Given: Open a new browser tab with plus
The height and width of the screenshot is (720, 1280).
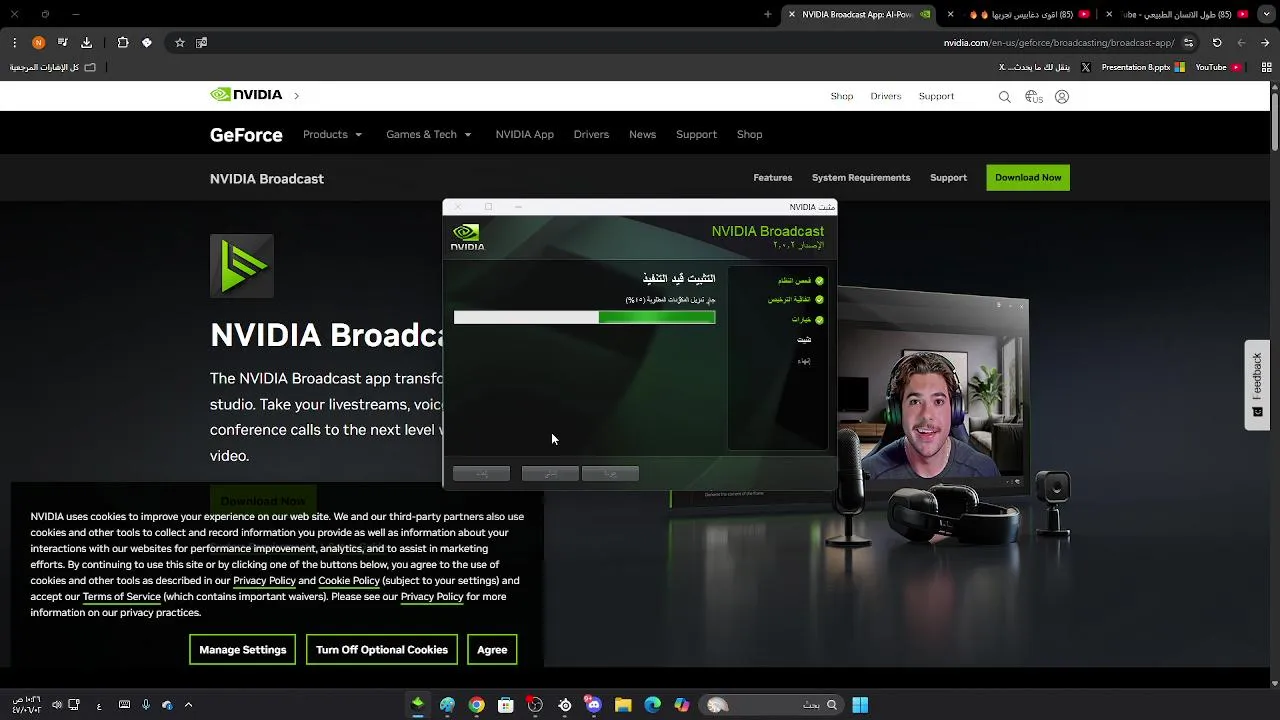Looking at the screenshot, I should [768, 14].
